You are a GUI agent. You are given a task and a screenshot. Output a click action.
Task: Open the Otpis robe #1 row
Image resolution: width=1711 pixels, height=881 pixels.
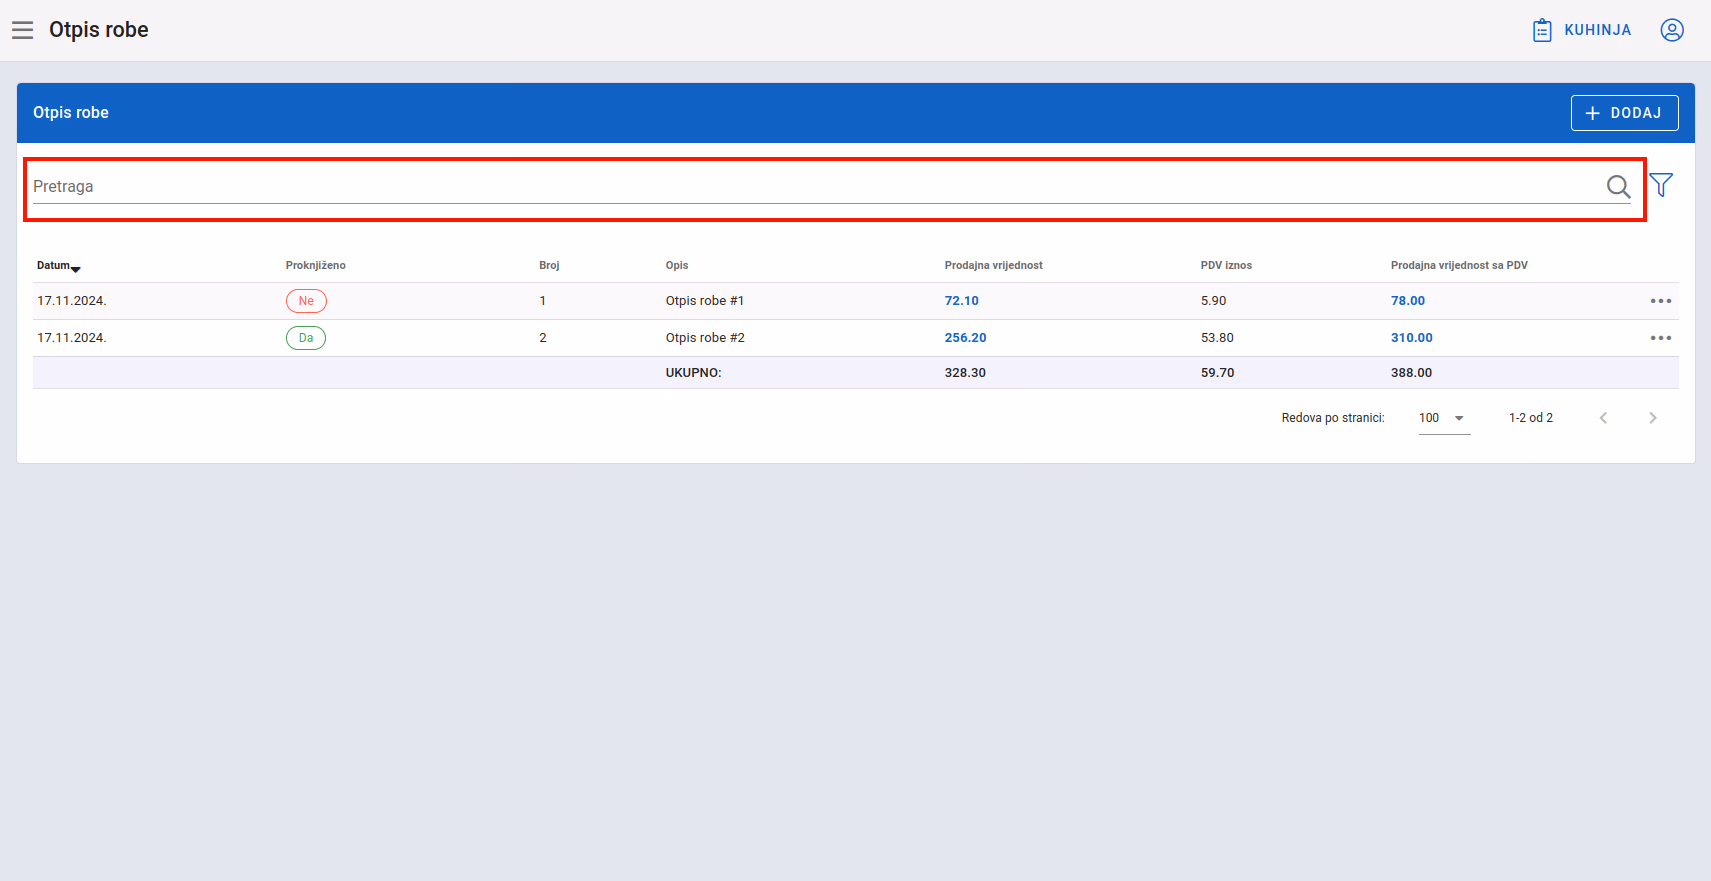click(x=856, y=301)
